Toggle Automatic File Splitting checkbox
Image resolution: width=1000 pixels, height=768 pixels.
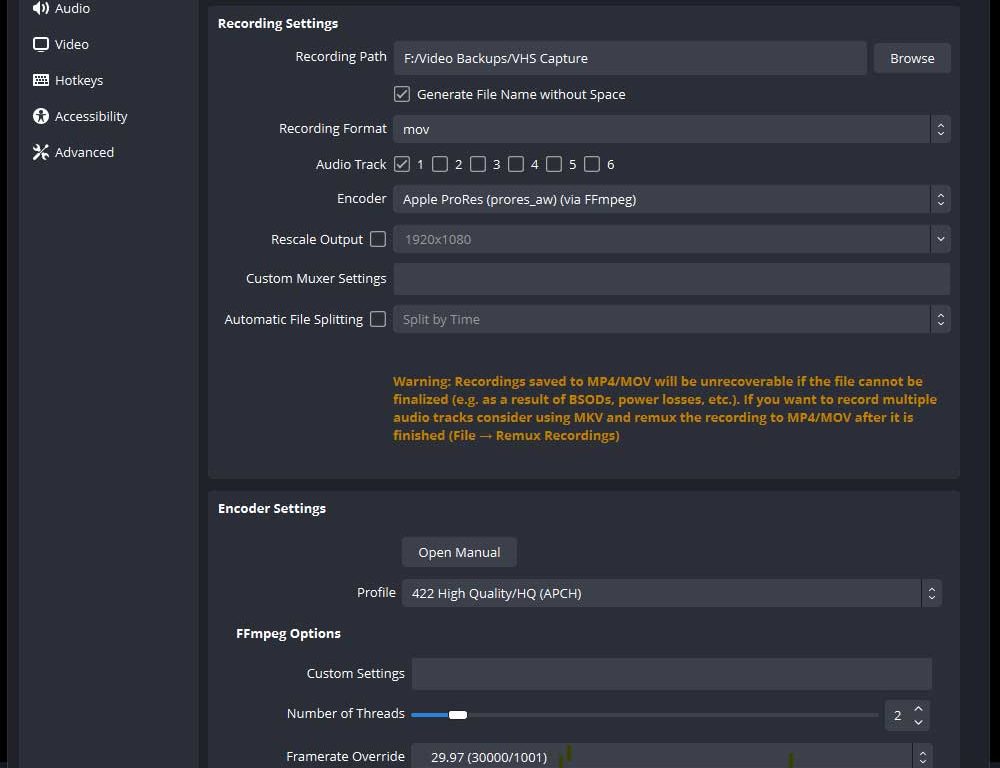click(x=378, y=319)
